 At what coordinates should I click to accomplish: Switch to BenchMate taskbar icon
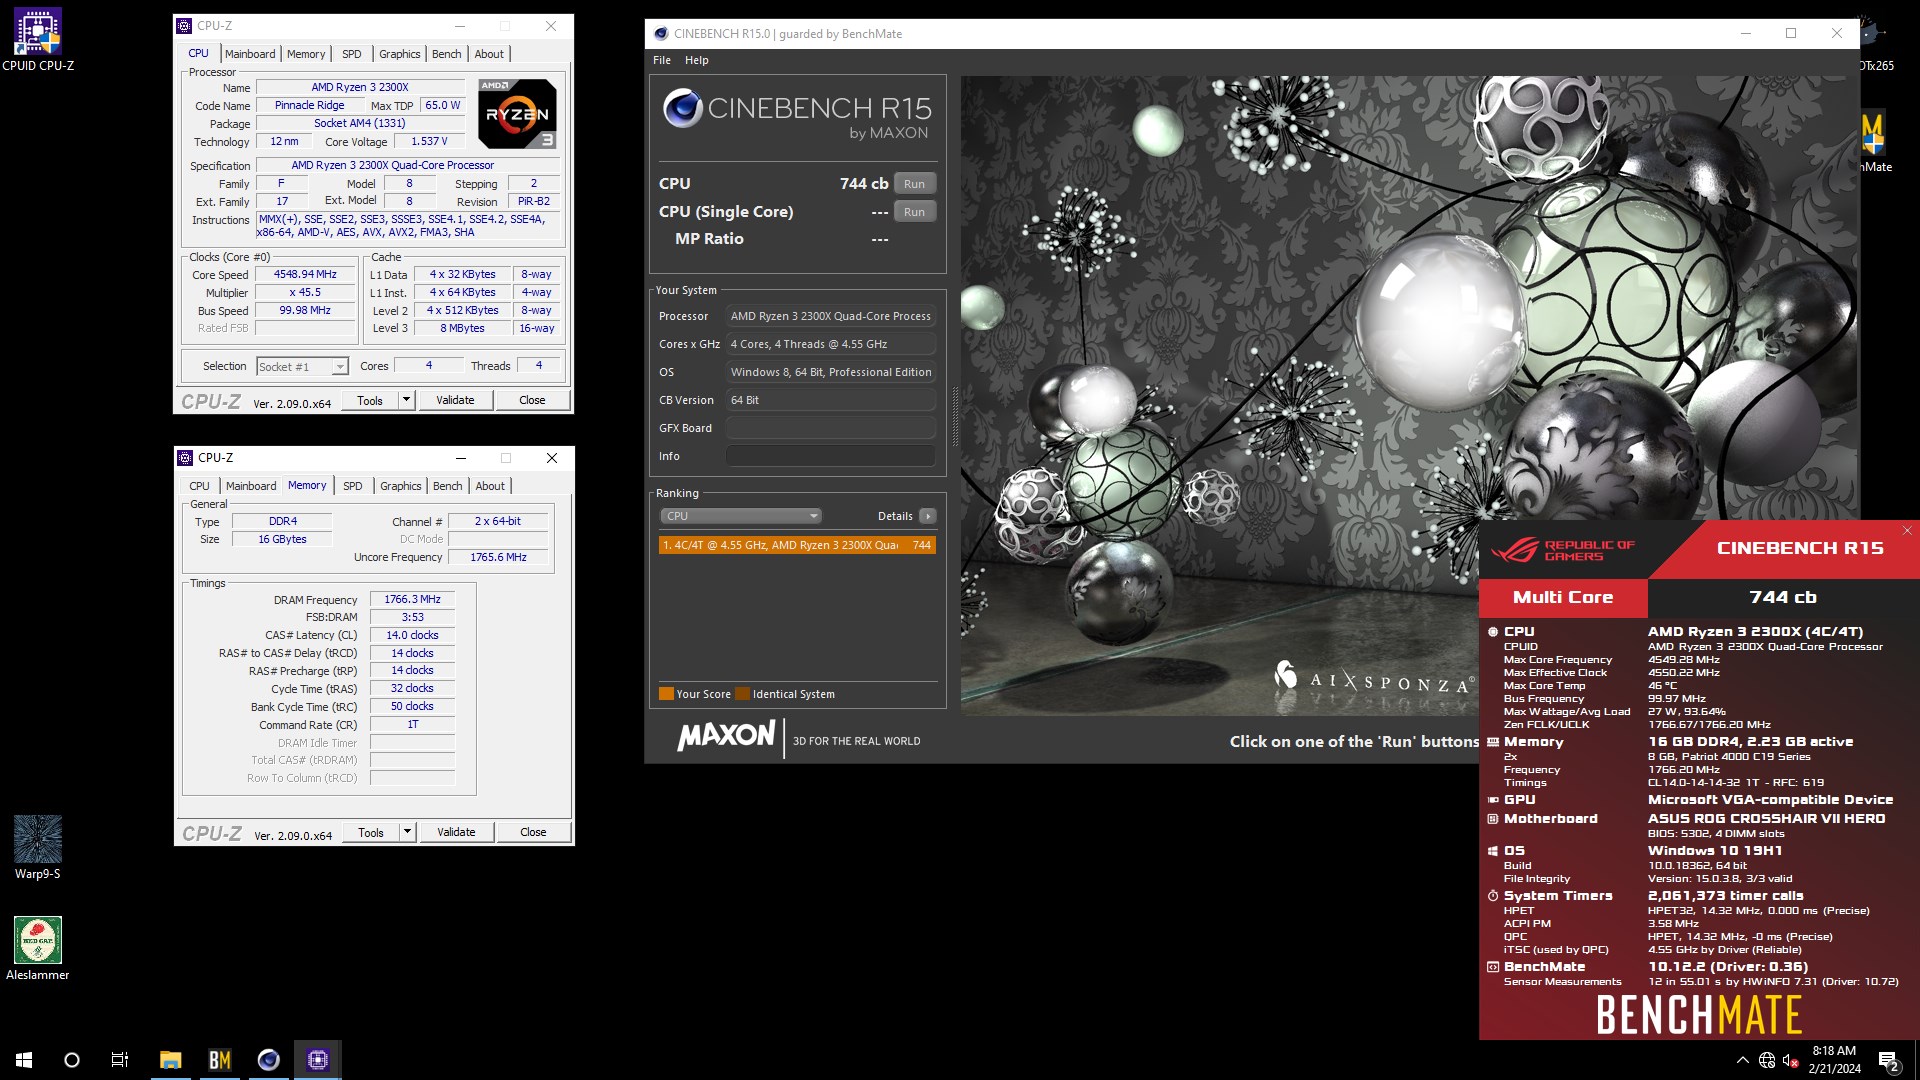tap(220, 1060)
